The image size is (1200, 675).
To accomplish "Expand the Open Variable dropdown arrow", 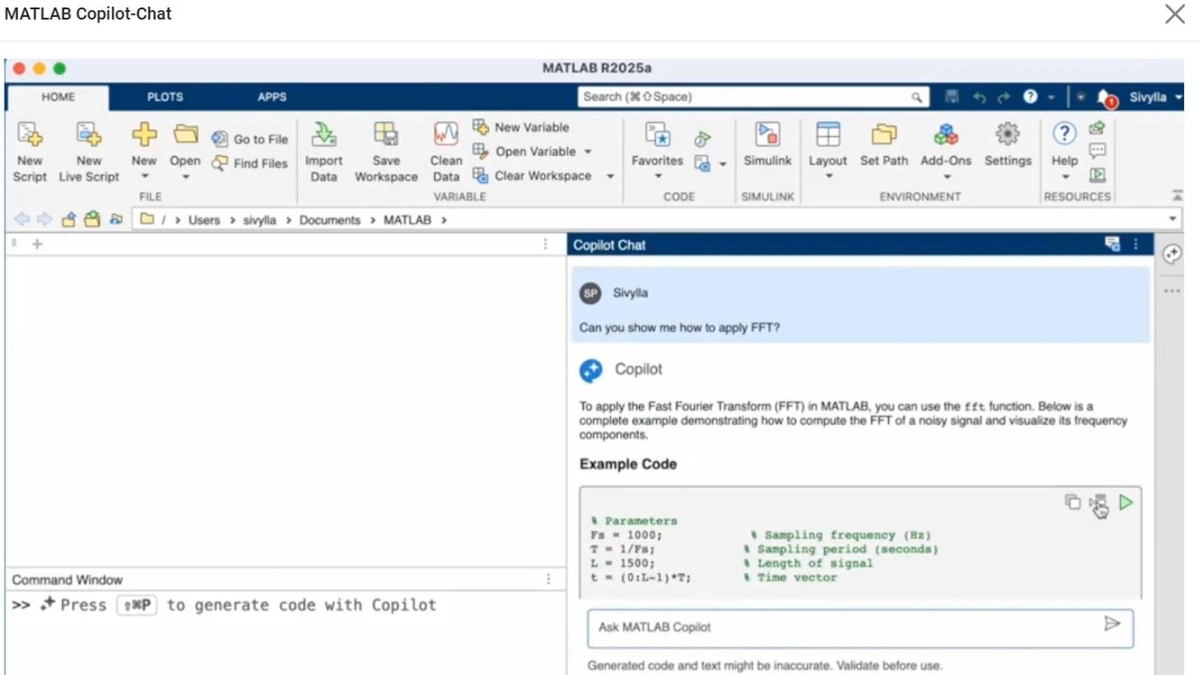I will click(588, 152).
